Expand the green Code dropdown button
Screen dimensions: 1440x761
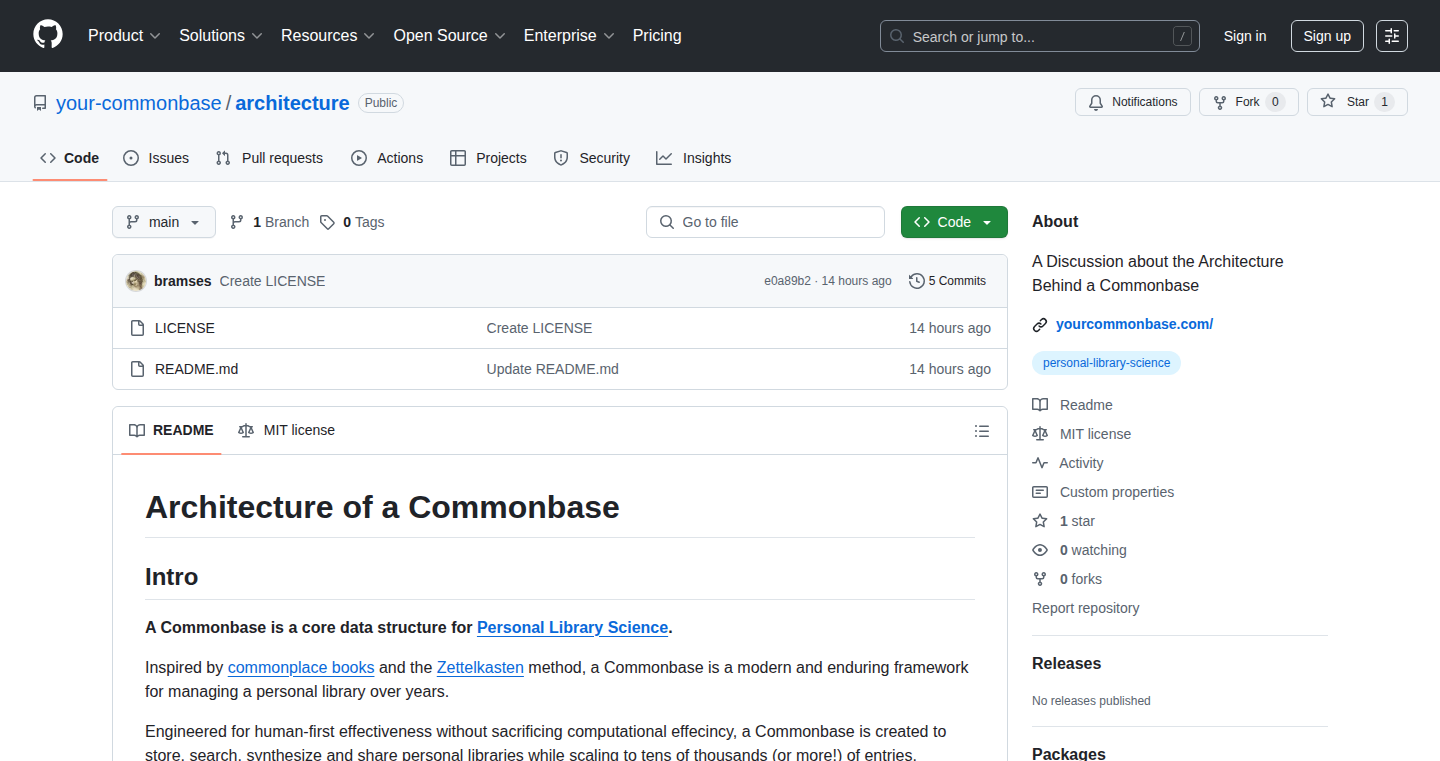click(x=954, y=222)
